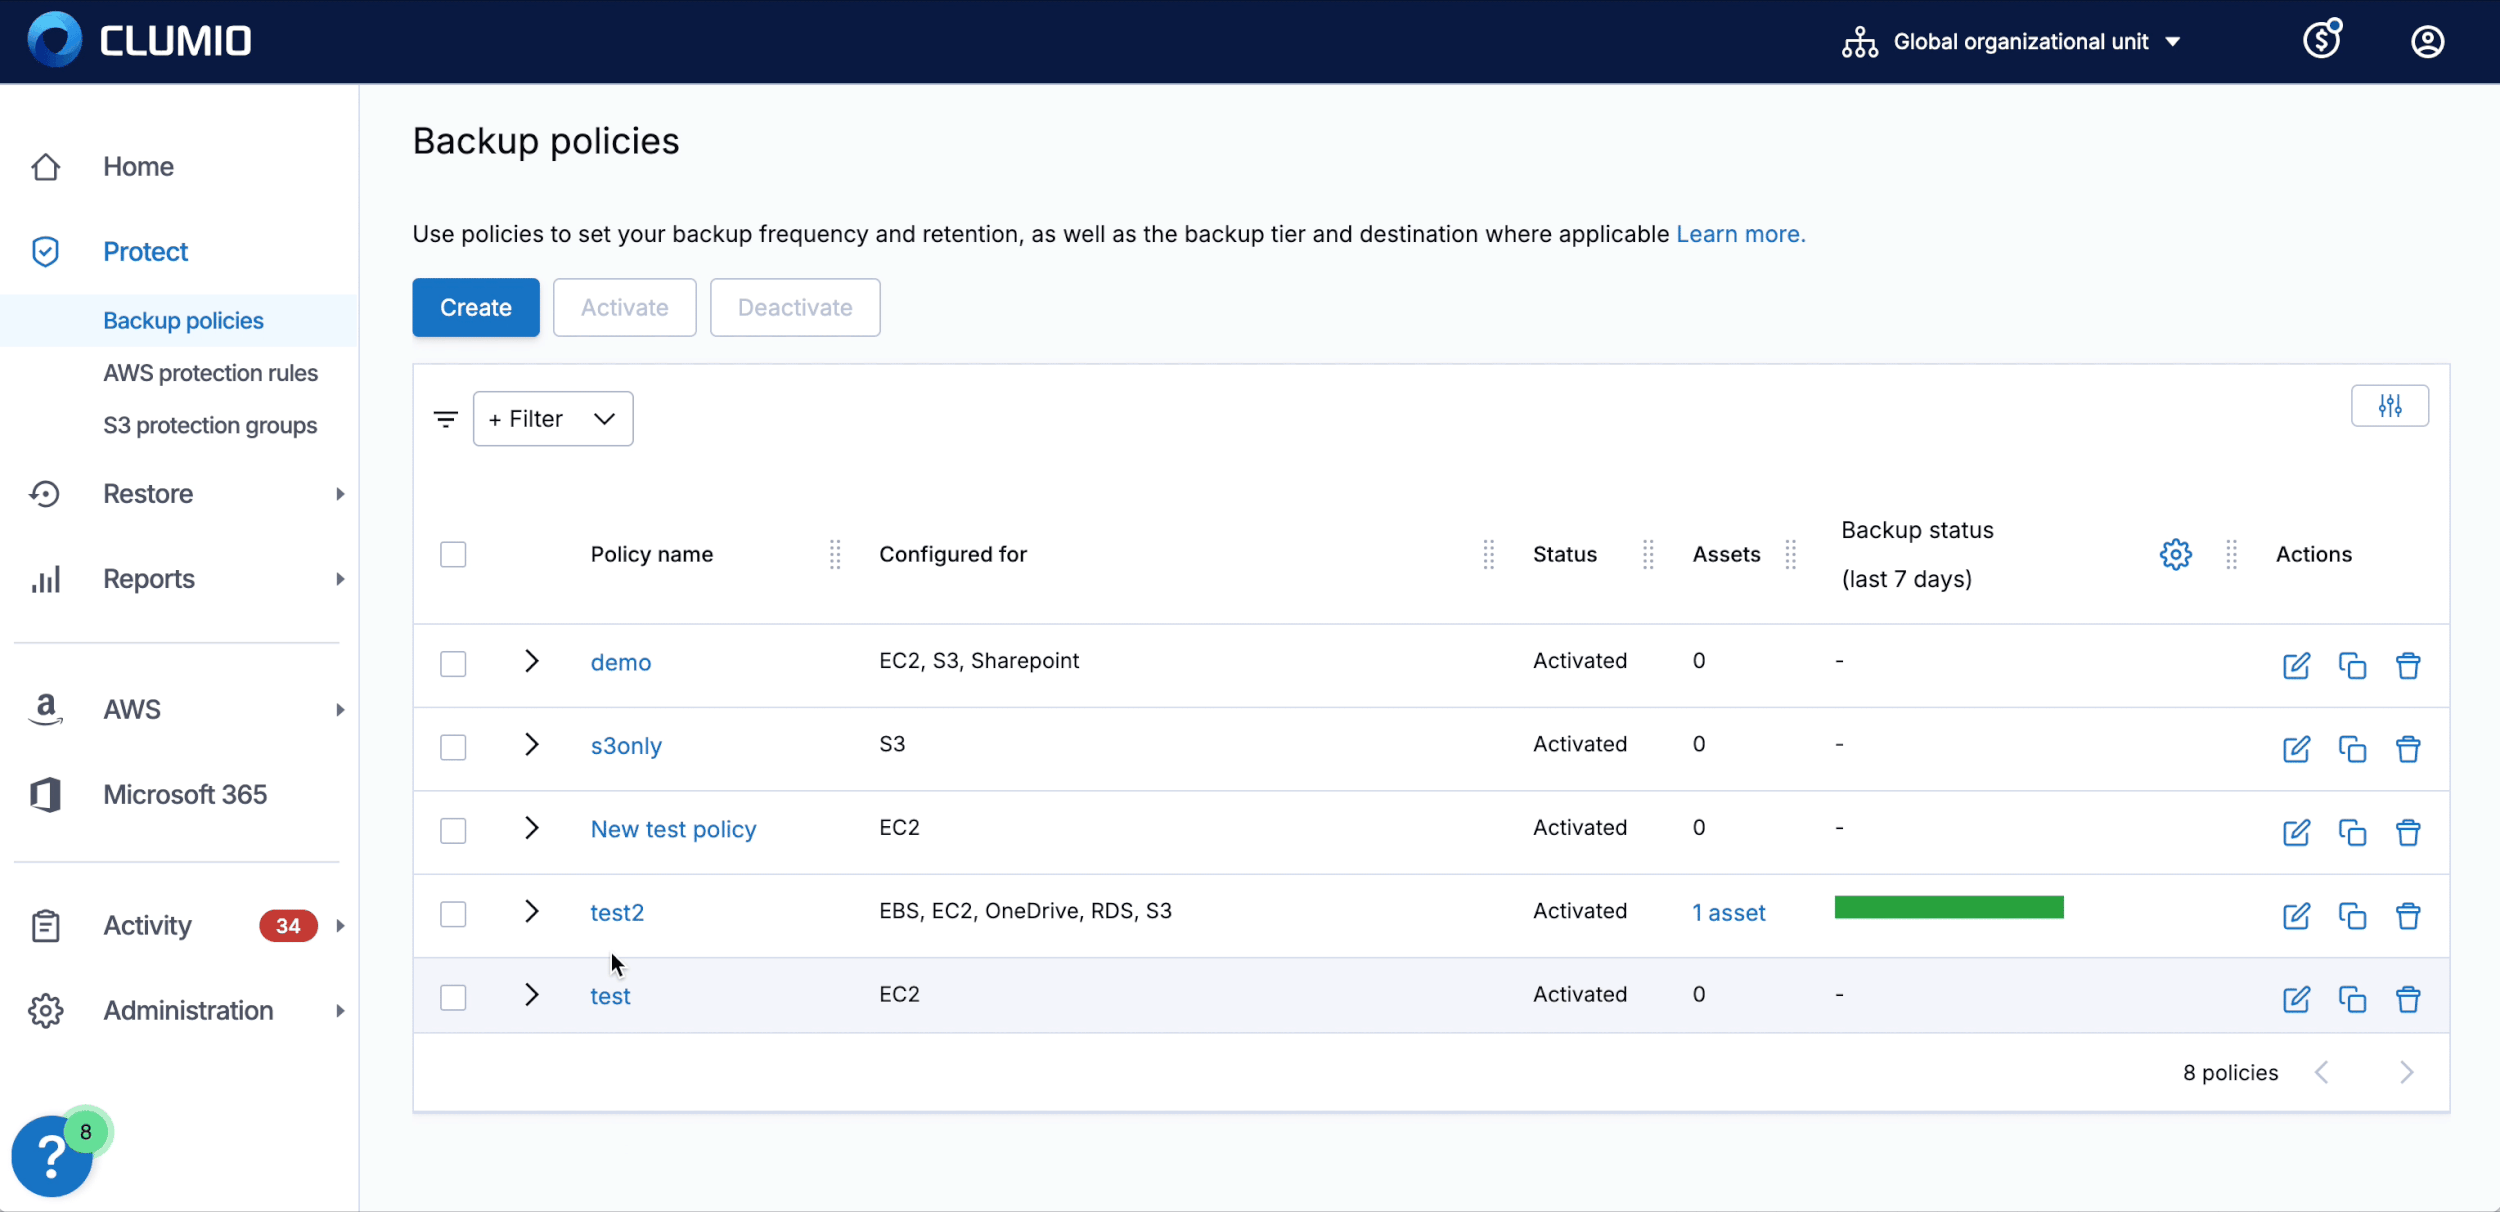Open the Learn more link
The width and height of the screenshot is (2500, 1212).
click(x=1740, y=234)
